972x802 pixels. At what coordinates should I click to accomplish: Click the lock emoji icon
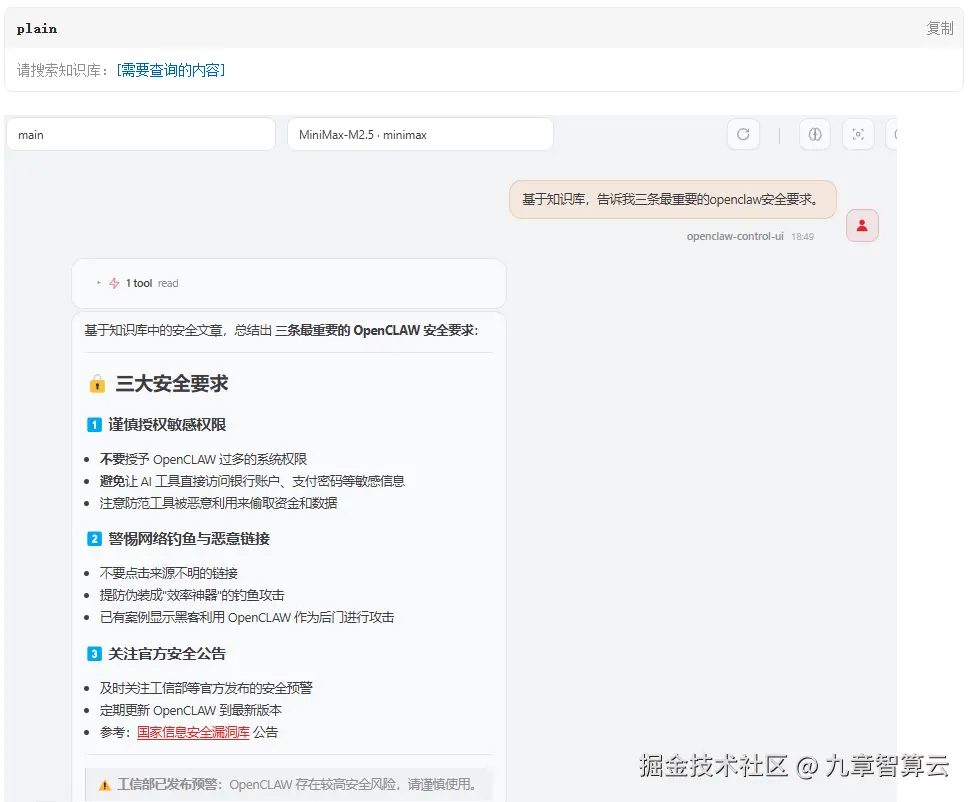pyautogui.click(x=97, y=384)
